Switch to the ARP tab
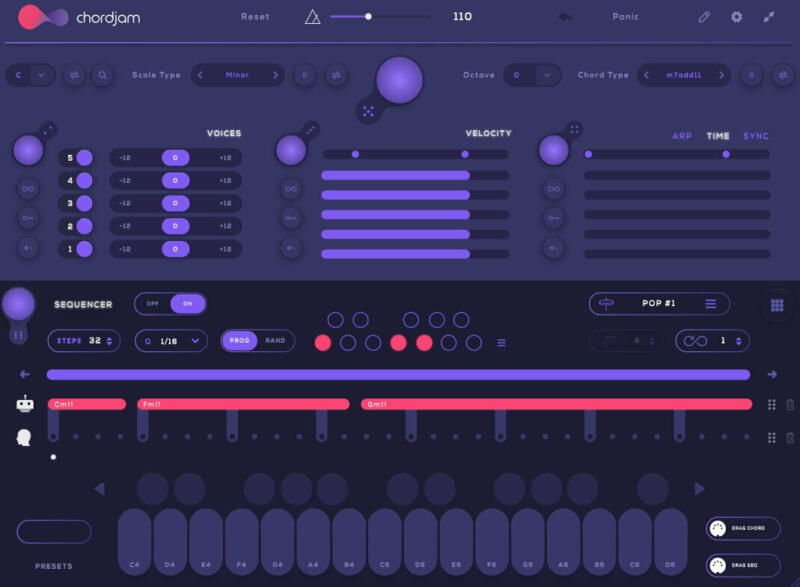800x587 pixels. point(682,136)
